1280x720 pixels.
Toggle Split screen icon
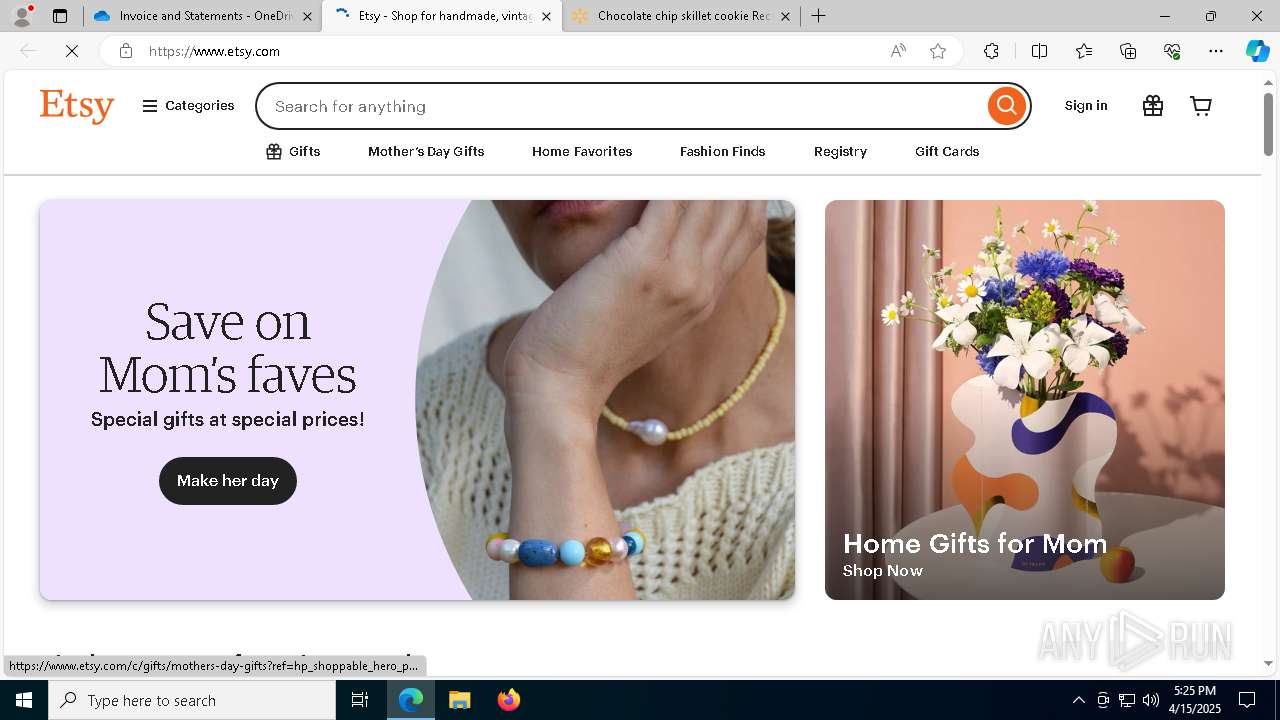tap(1039, 51)
